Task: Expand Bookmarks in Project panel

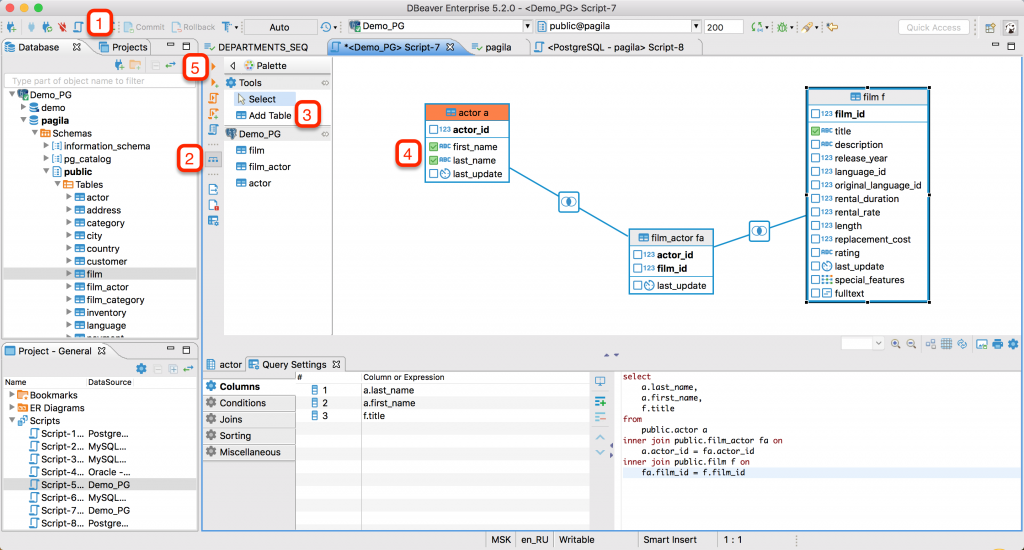Action: 12,395
